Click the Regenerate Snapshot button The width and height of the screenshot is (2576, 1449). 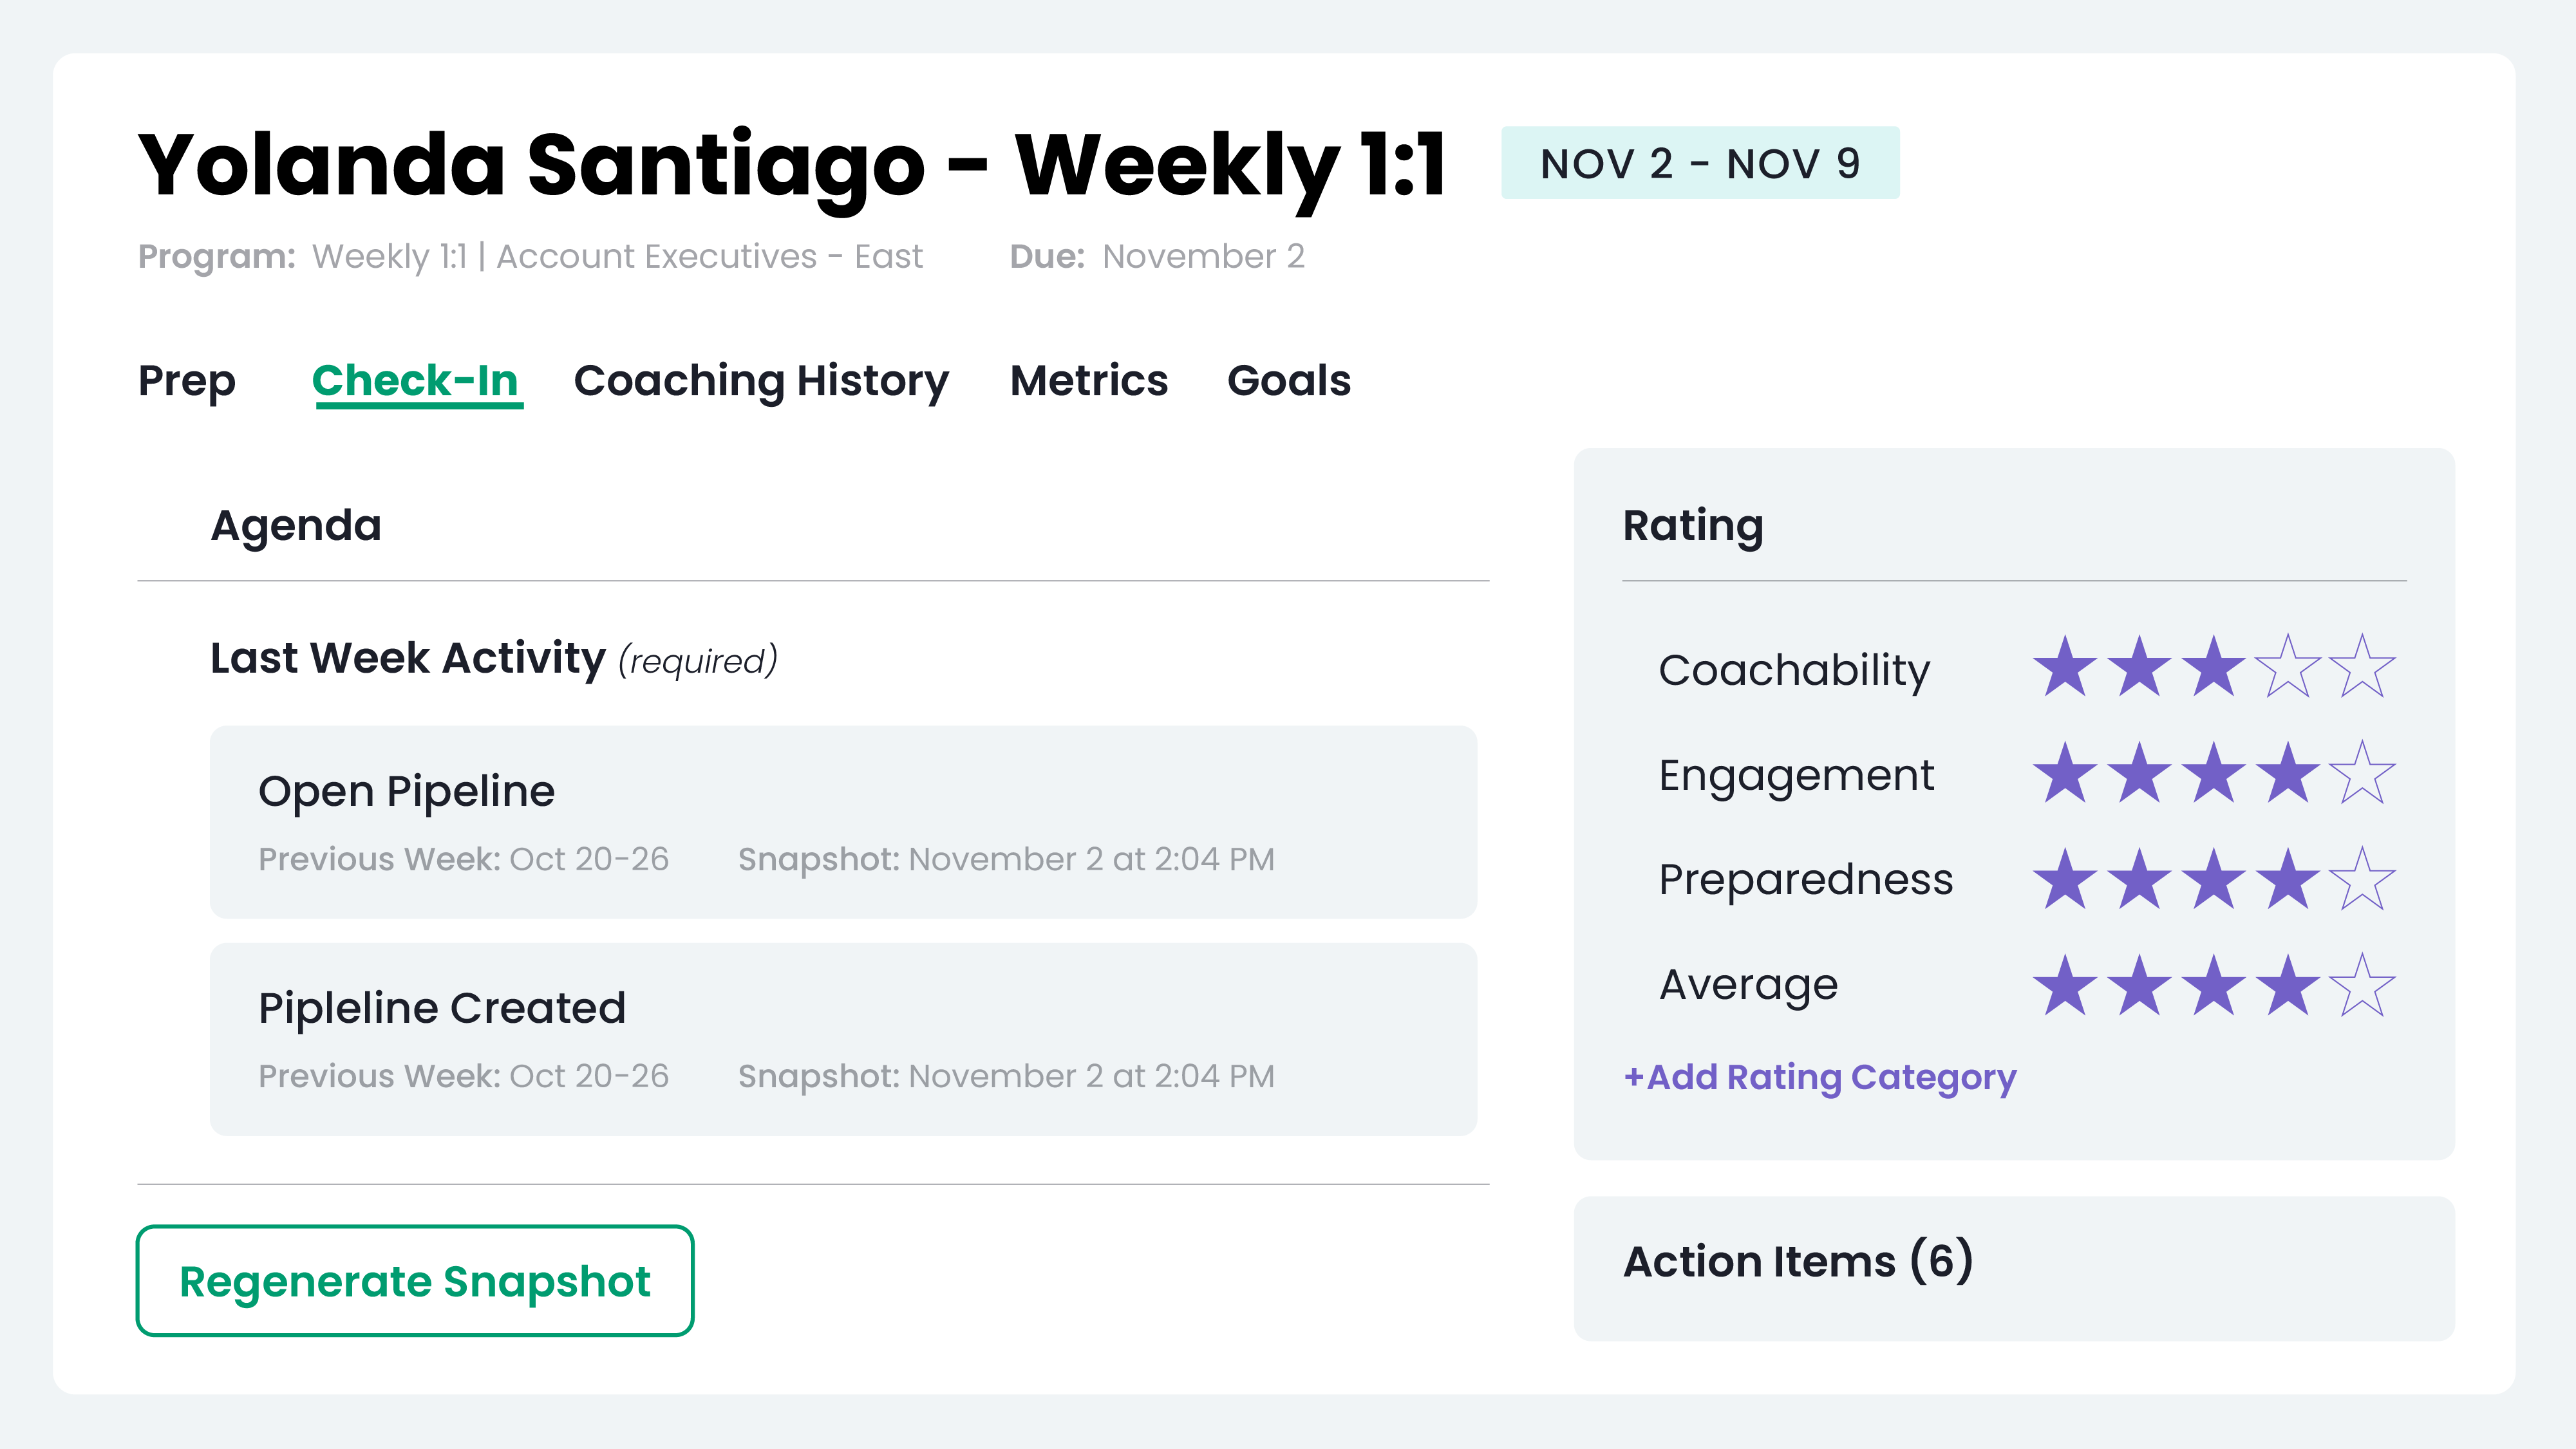tap(415, 1281)
